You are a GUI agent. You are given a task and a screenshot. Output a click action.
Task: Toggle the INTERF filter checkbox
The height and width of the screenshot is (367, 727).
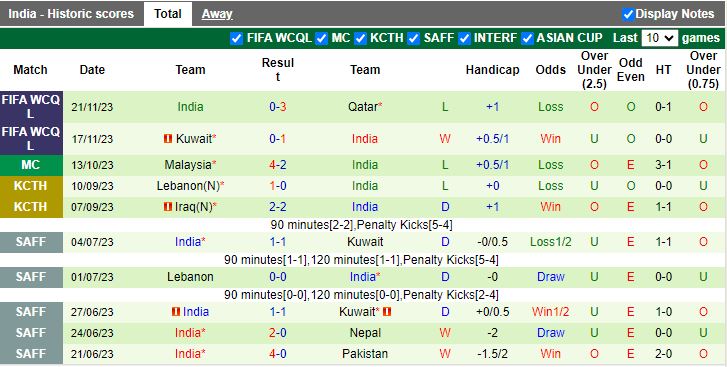coord(464,38)
